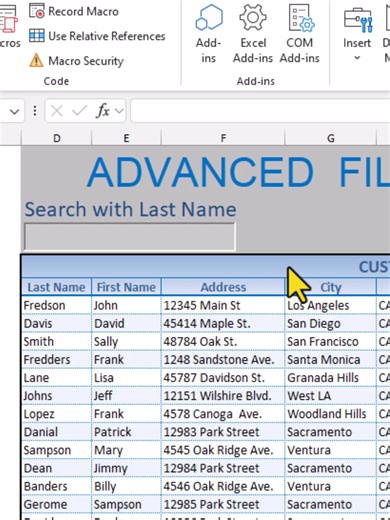
Task: Select address cell 12151 Wilshire Blvd.
Action: coord(223,396)
